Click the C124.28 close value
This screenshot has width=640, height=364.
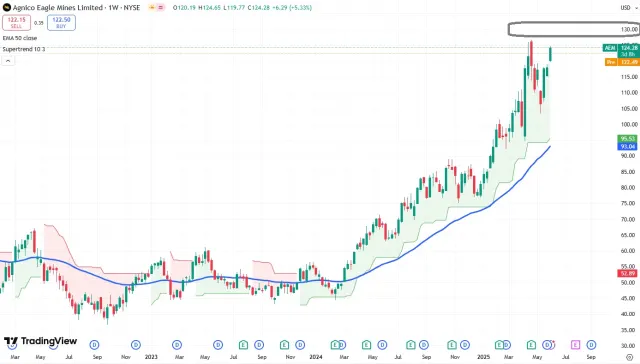[x=259, y=7]
